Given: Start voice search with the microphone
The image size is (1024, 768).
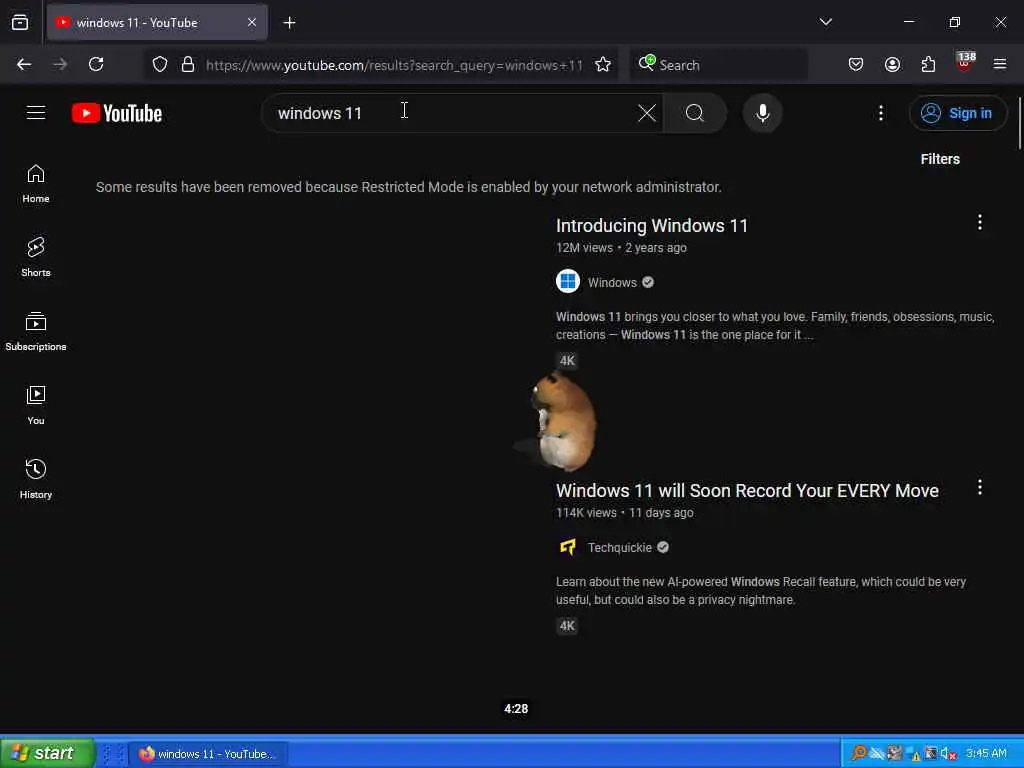Looking at the screenshot, I should [x=762, y=113].
